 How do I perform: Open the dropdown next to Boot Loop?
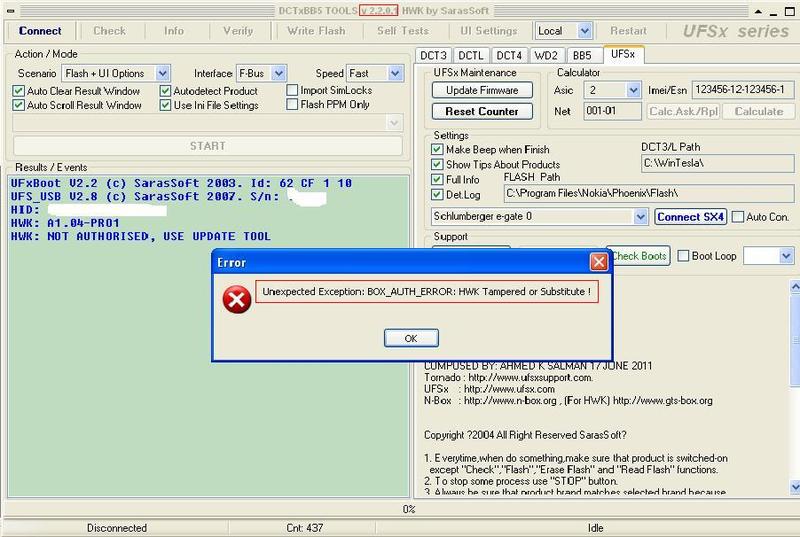point(786,256)
